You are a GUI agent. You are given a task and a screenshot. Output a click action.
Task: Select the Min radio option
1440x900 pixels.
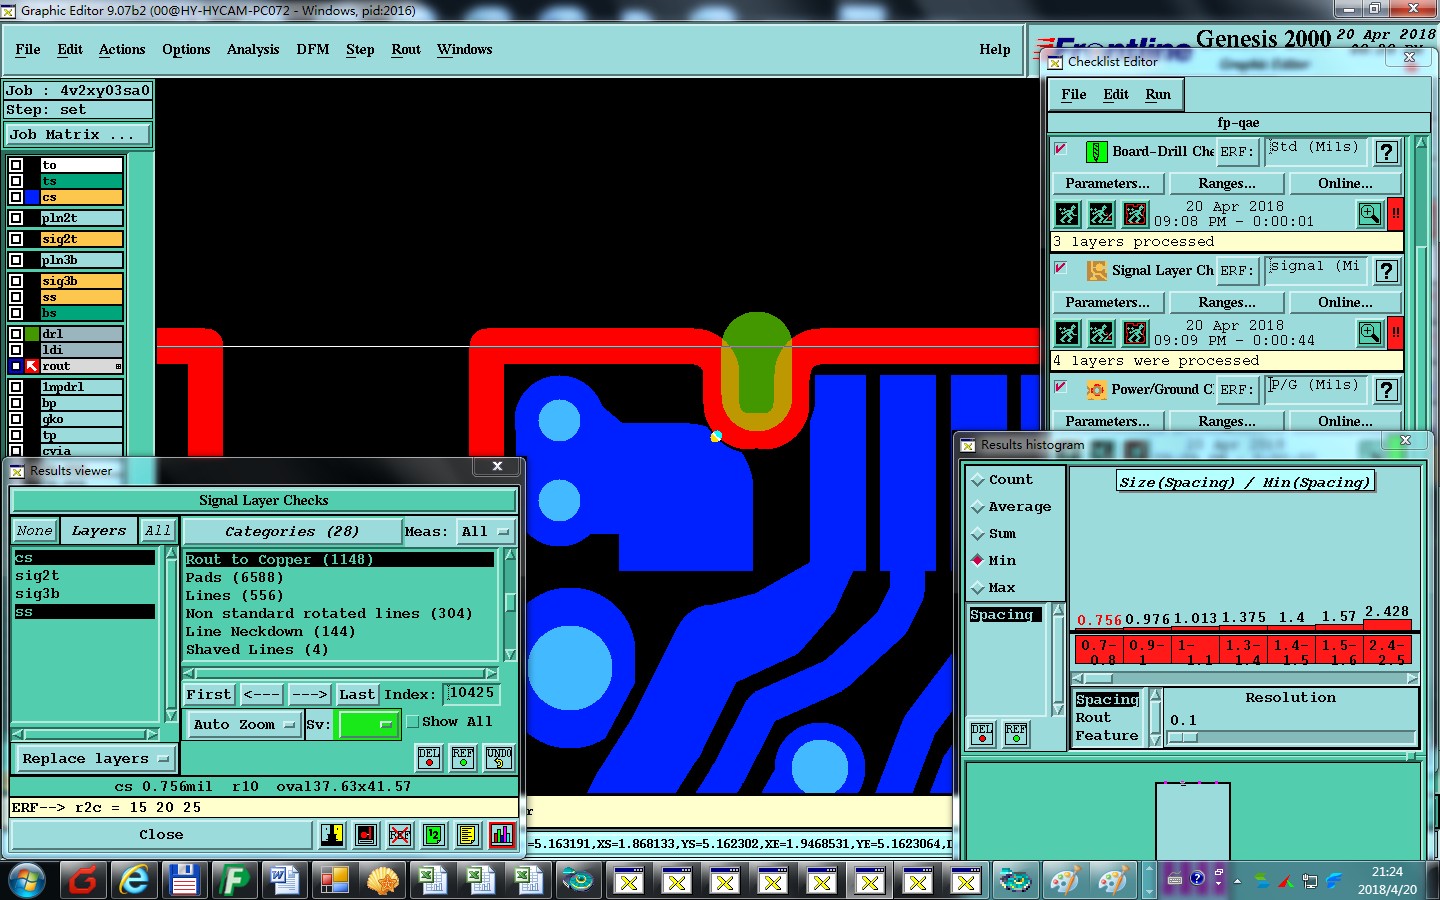978,561
